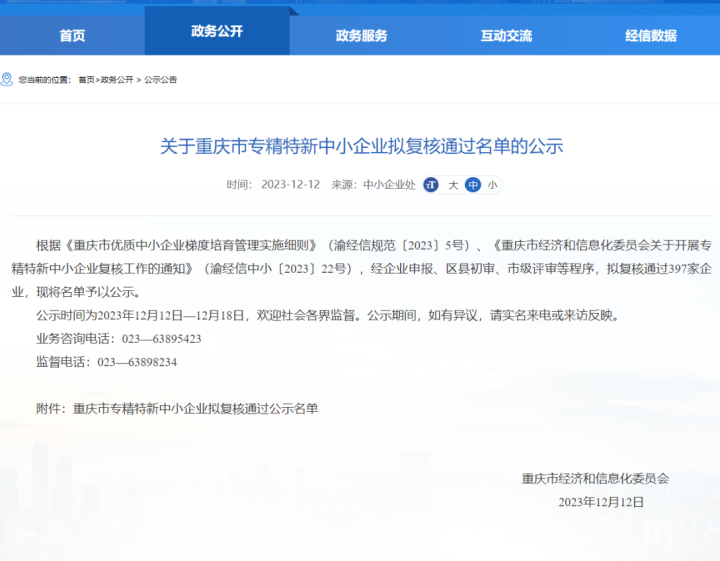Click the publish date 2023-12-12
The width and height of the screenshot is (720, 561).
[290, 185]
